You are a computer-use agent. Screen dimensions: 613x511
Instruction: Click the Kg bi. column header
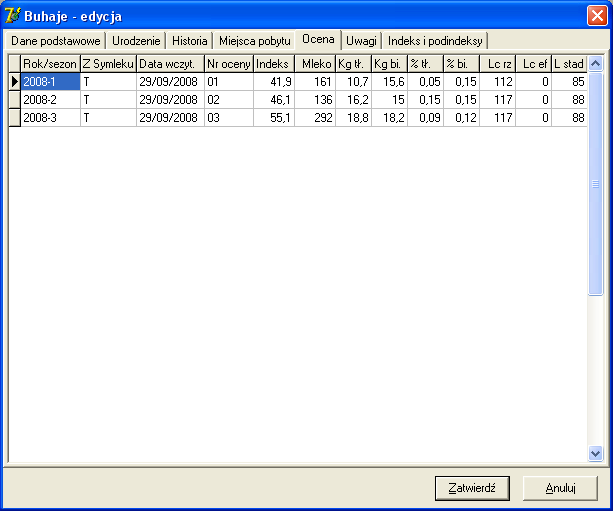[389, 64]
